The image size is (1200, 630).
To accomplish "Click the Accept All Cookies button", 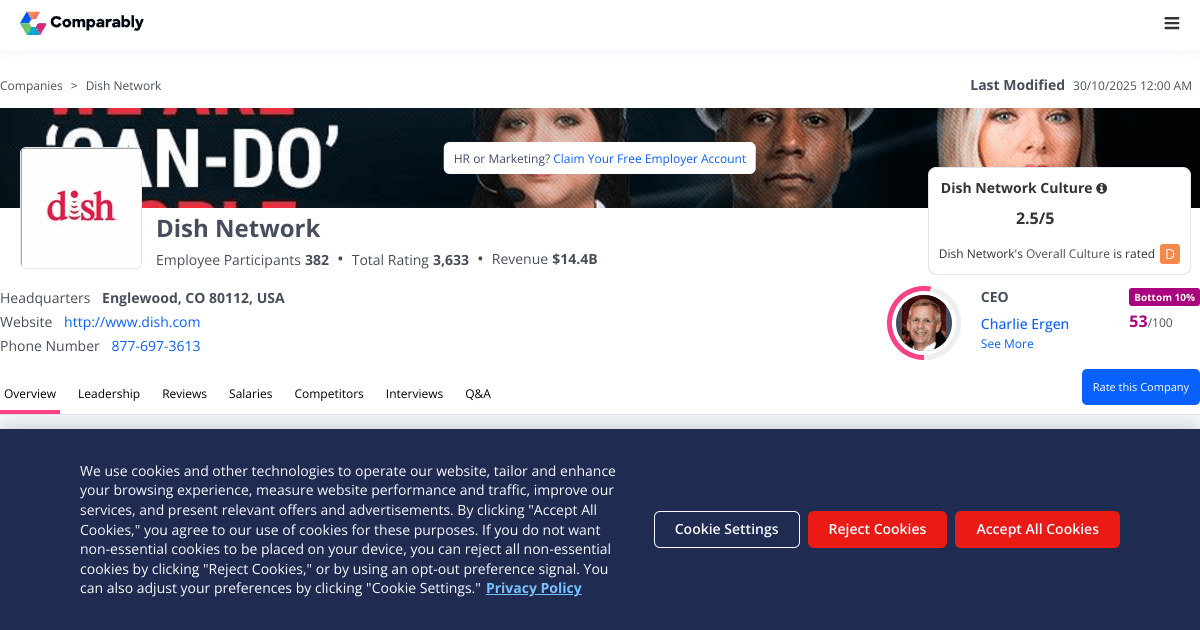I will (1037, 529).
